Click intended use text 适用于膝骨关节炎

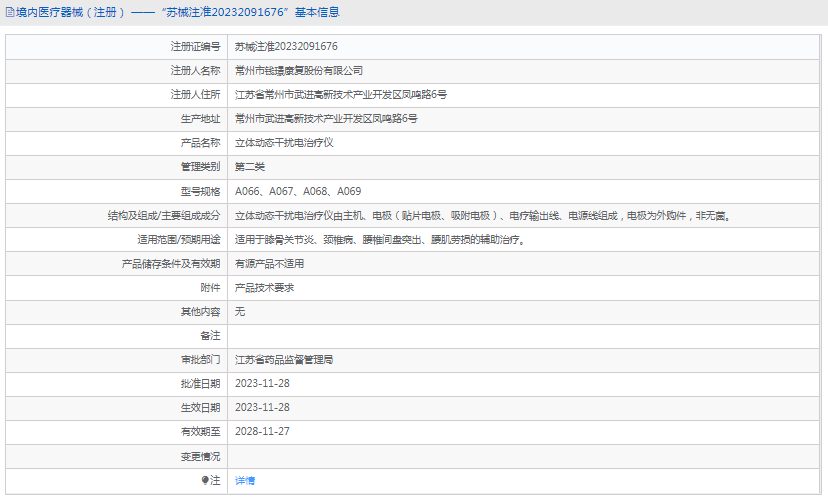[x=380, y=240]
